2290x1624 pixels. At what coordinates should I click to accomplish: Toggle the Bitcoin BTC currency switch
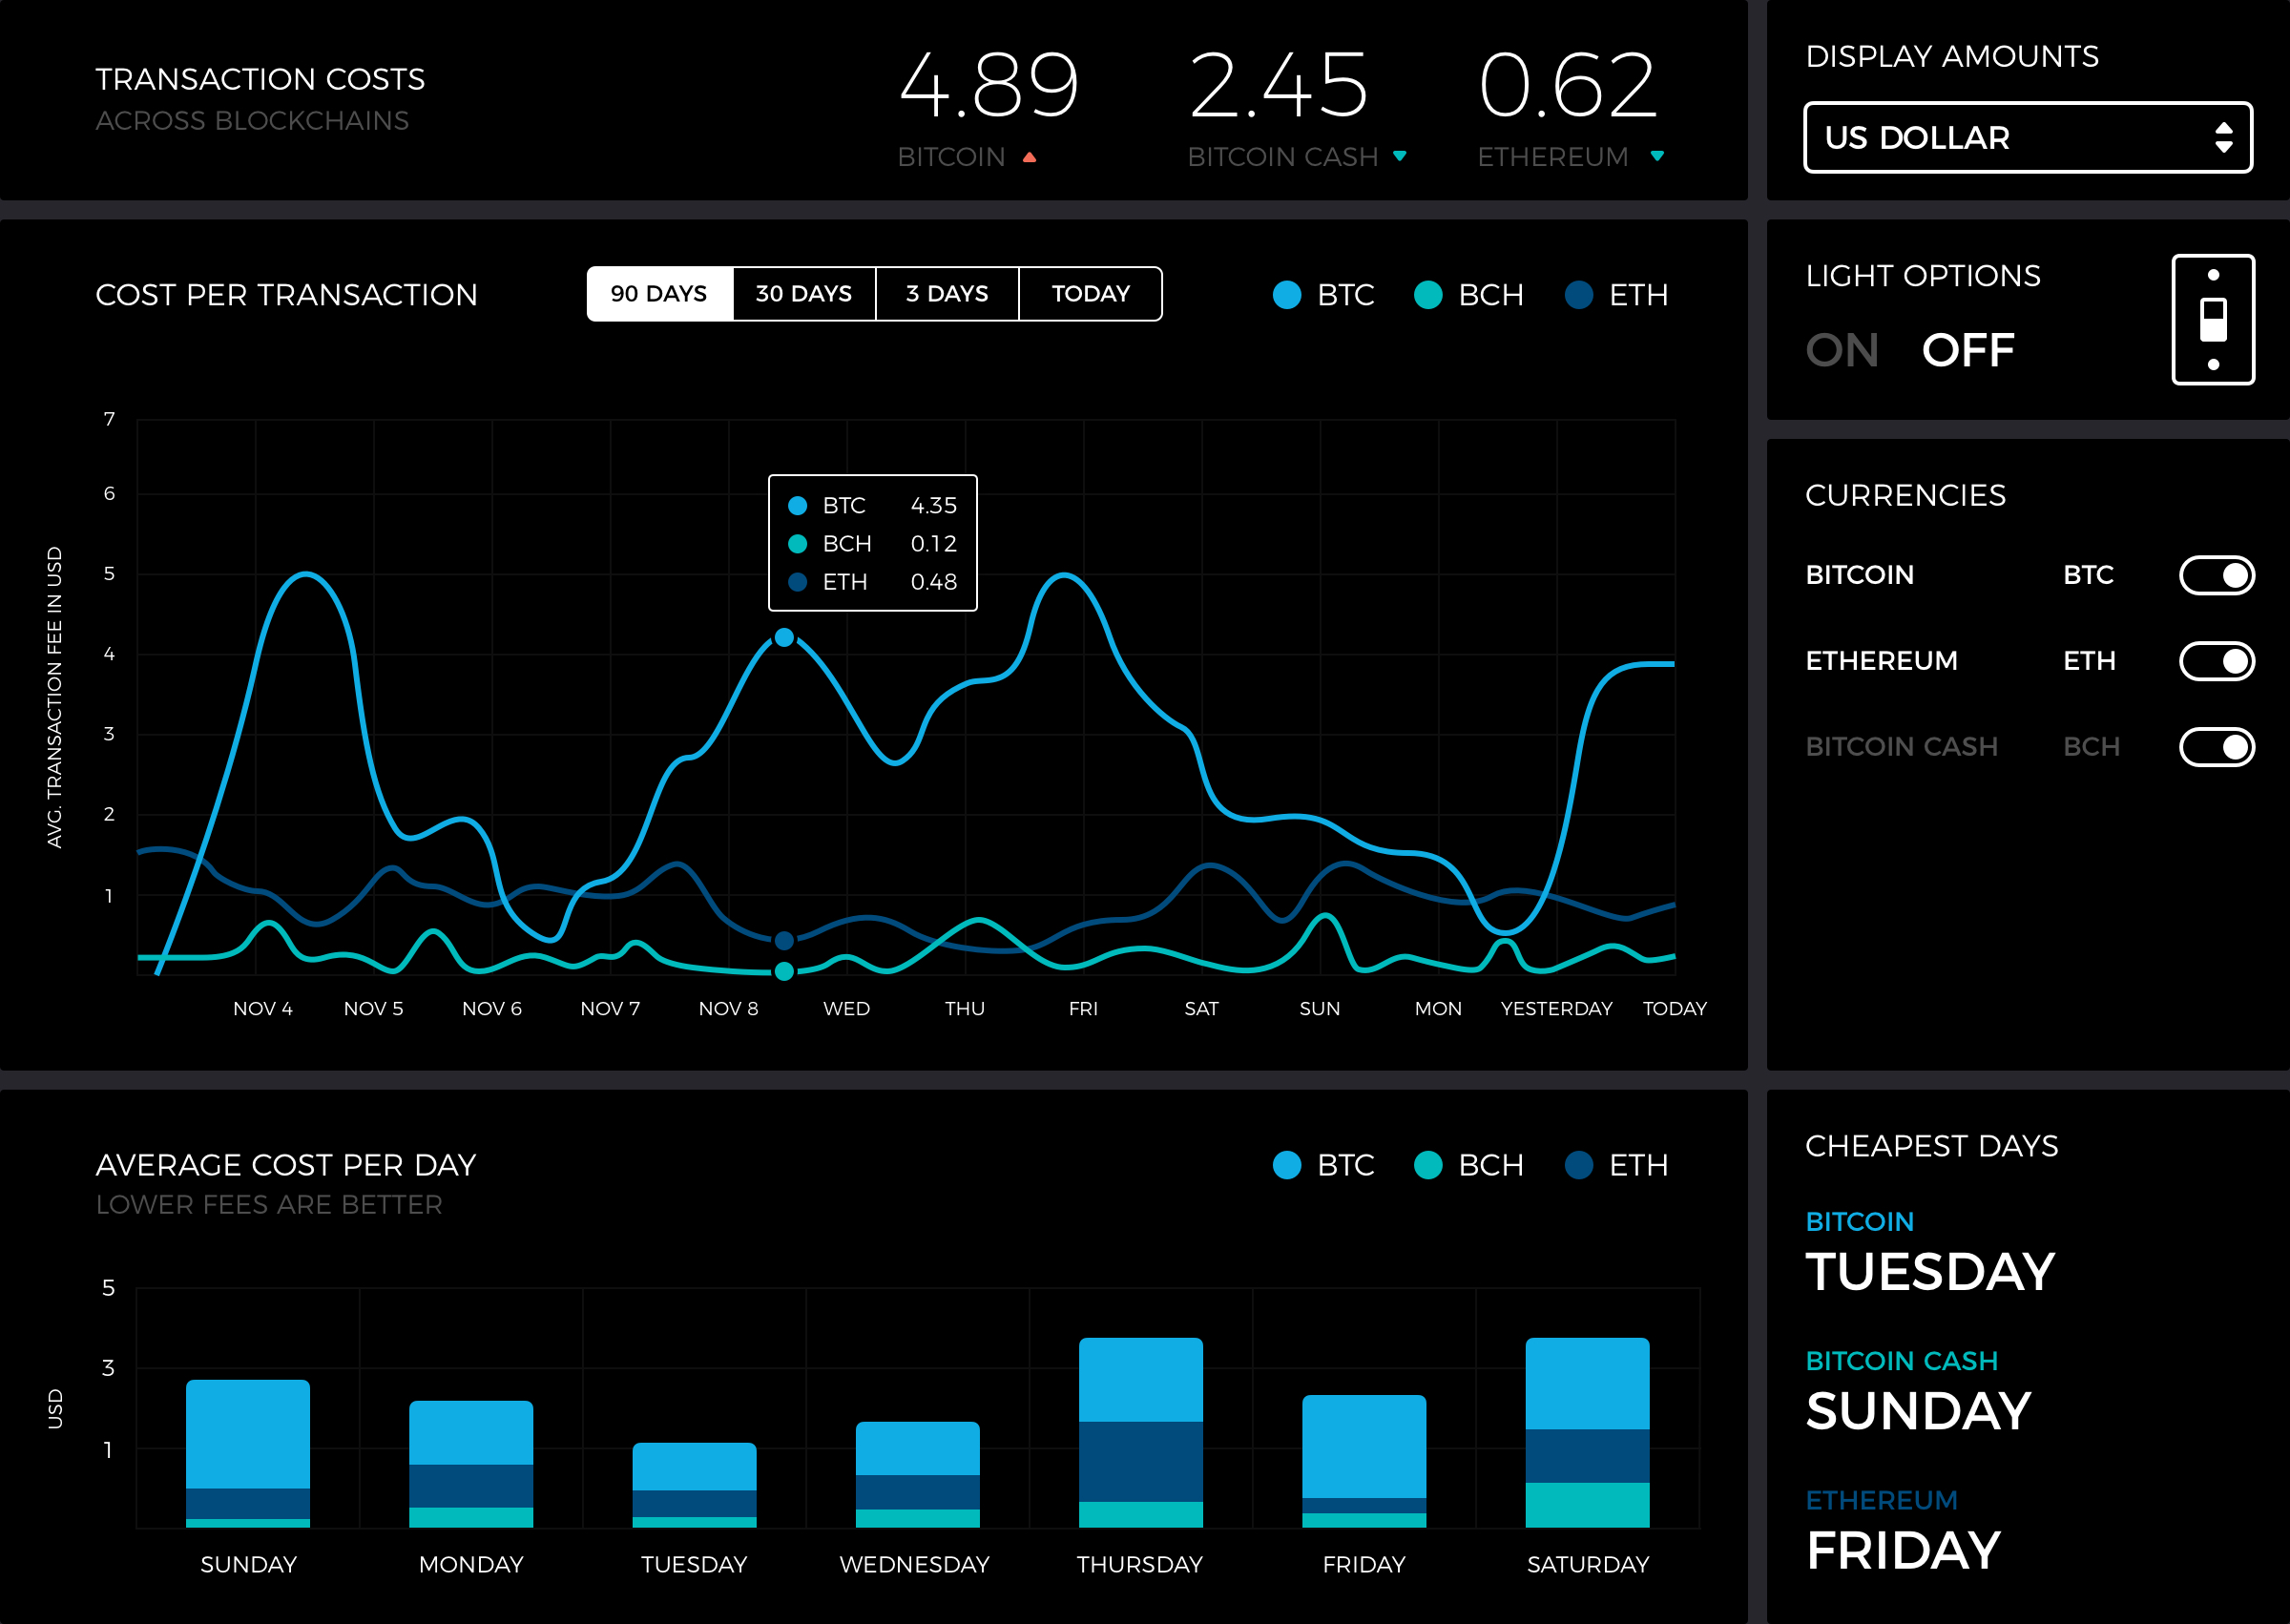tap(2216, 575)
